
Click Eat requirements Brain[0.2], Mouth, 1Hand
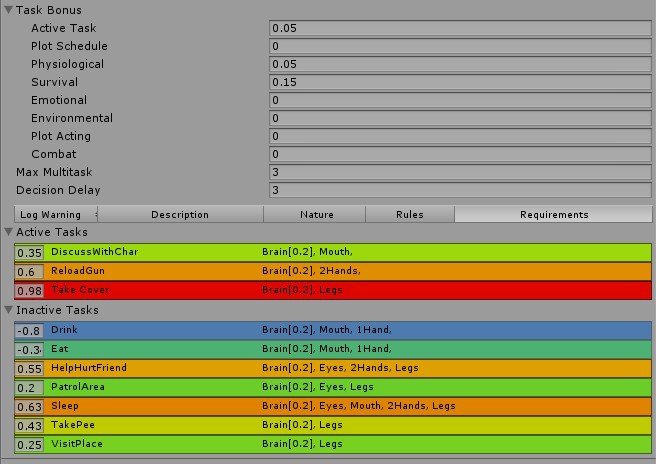pos(327,349)
